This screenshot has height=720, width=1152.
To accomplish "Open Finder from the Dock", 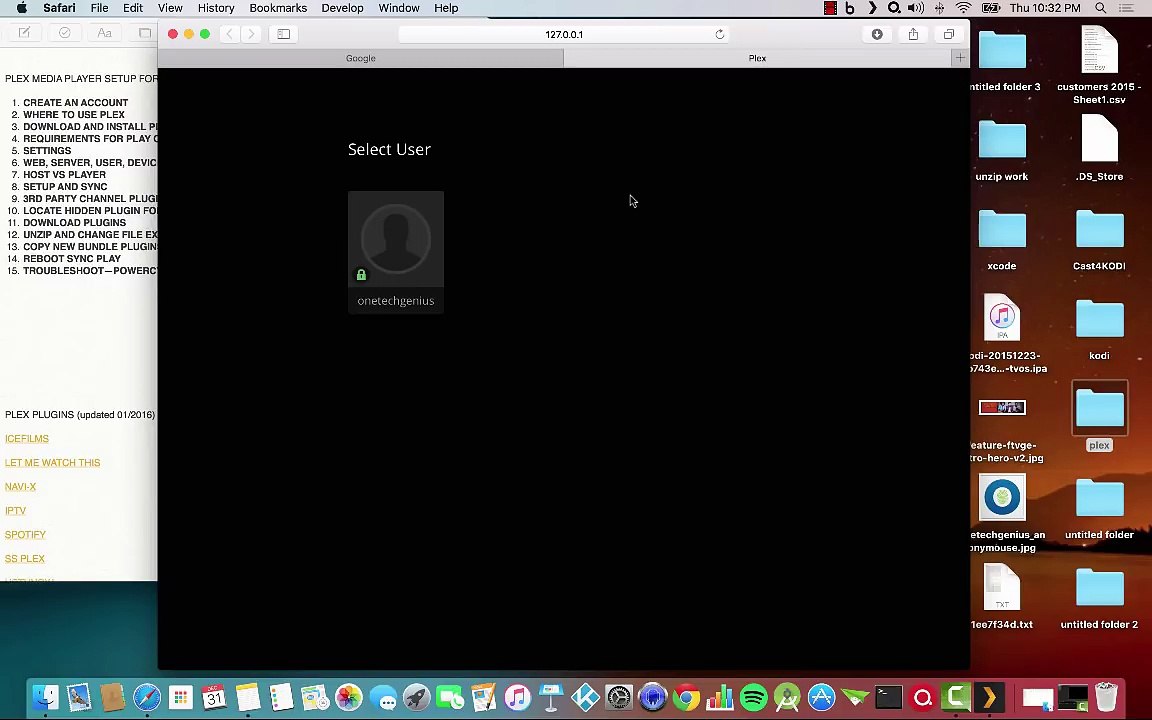I will (x=46, y=697).
